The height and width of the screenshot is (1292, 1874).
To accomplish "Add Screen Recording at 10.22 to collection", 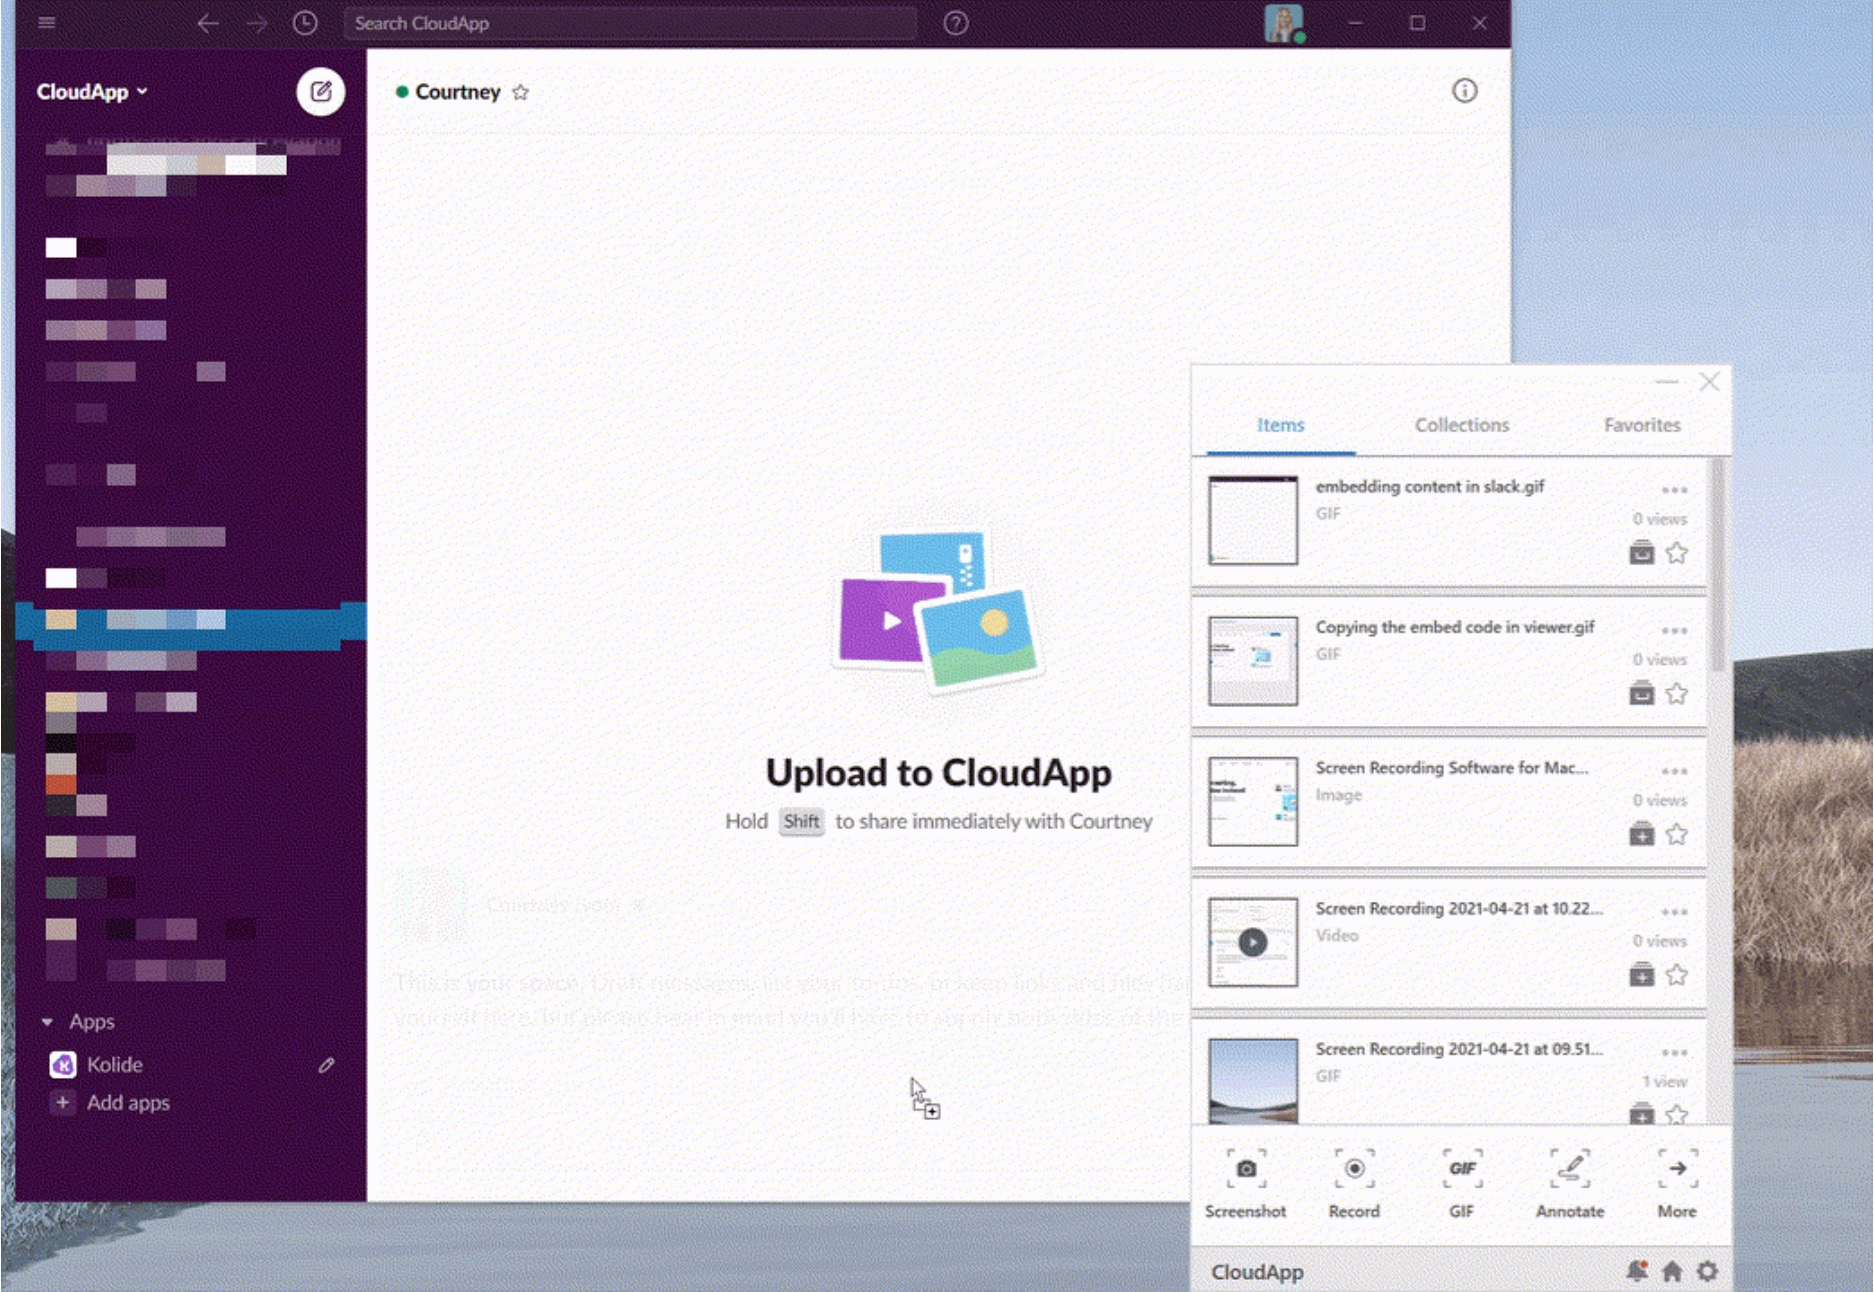I will coord(1641,975).
